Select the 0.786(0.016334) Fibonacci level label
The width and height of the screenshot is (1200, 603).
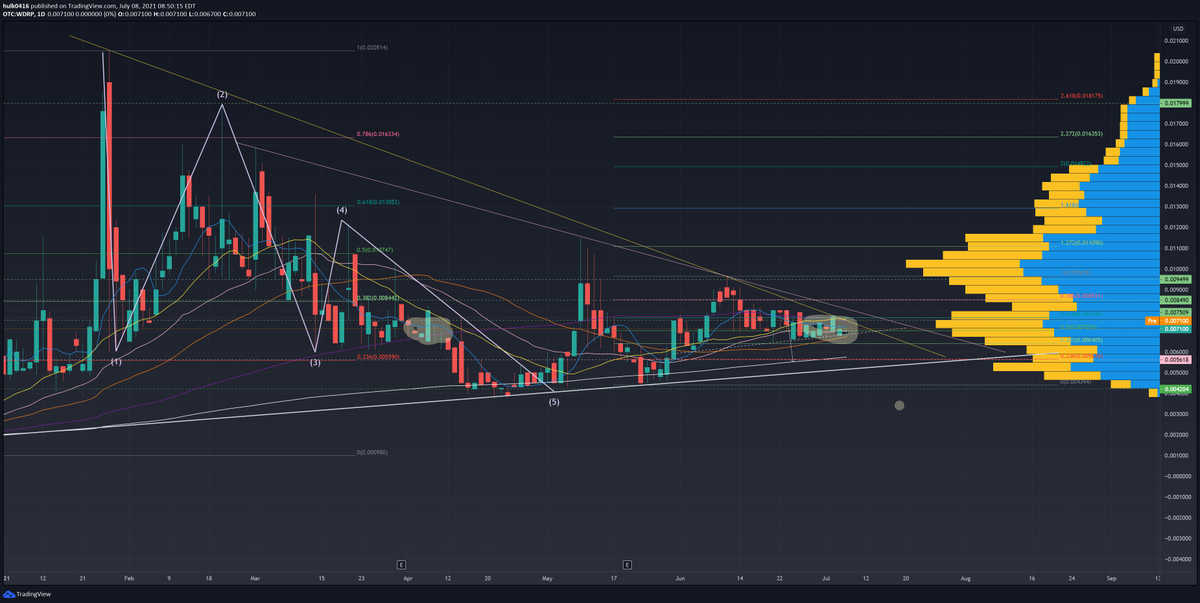378,133
